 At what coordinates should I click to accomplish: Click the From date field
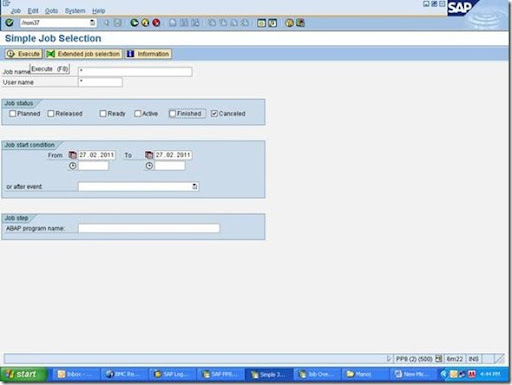tap(97, 155)
